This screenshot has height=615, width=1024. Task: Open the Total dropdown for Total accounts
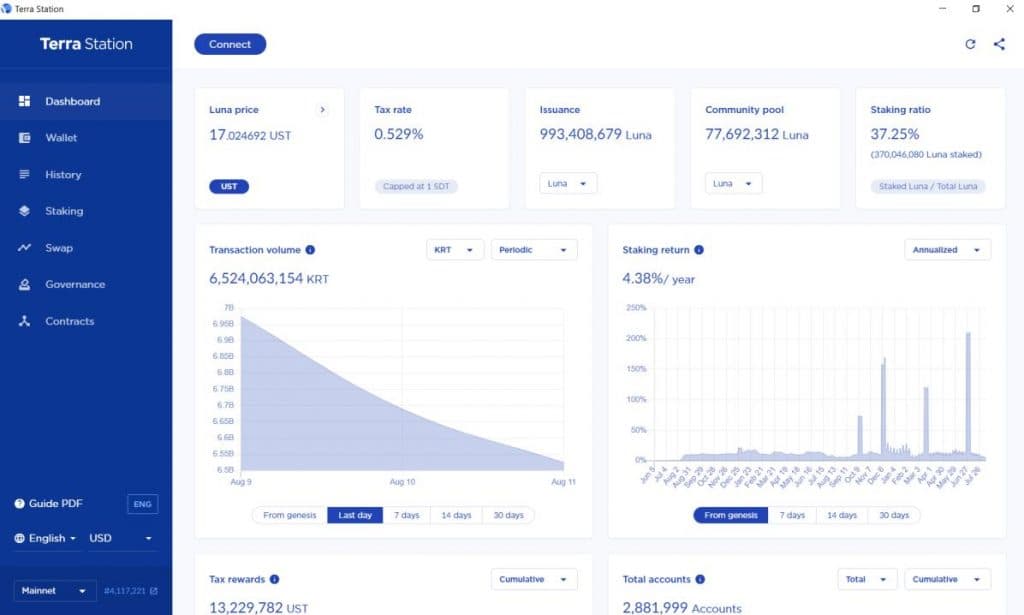[x=867, y=579]
